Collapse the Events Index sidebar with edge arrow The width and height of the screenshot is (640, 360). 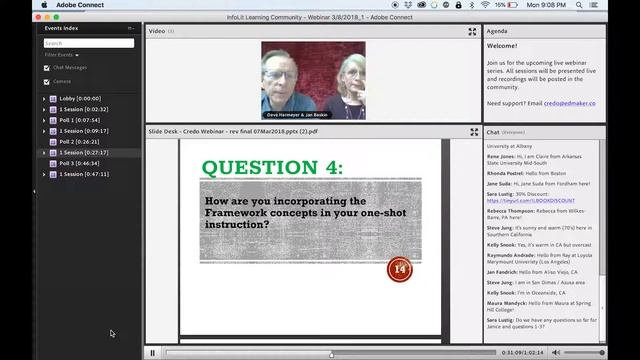pyautogui.click(x=34, y=191)
